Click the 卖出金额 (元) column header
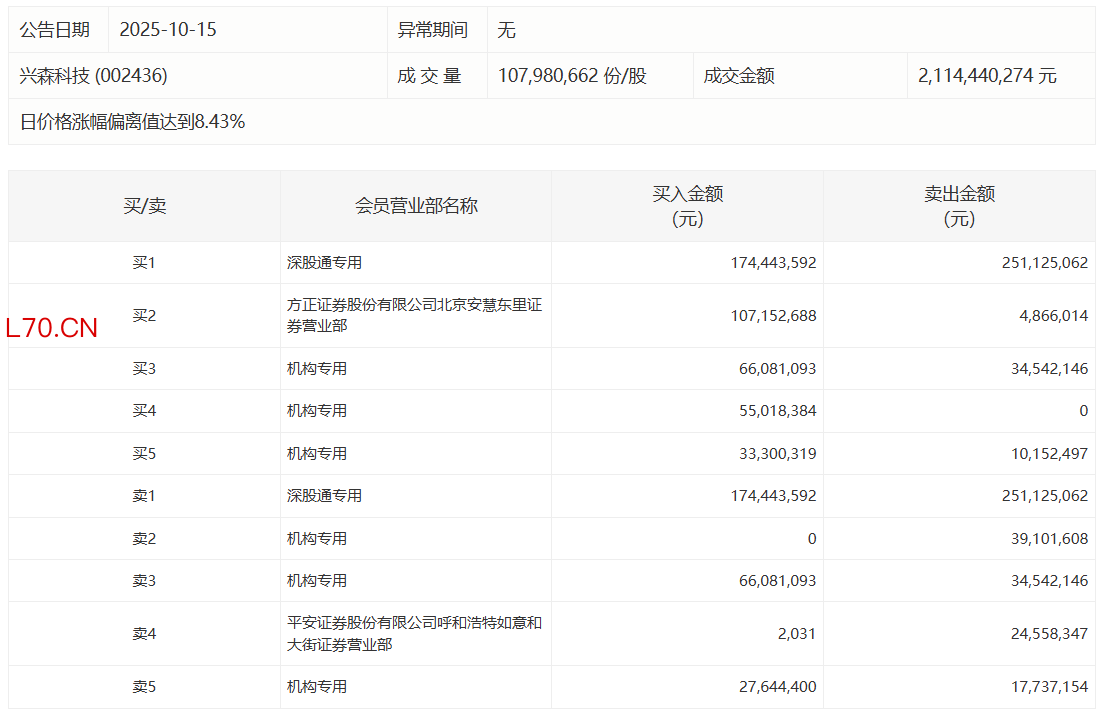The image size is (1101, 715). coord(959,206)
